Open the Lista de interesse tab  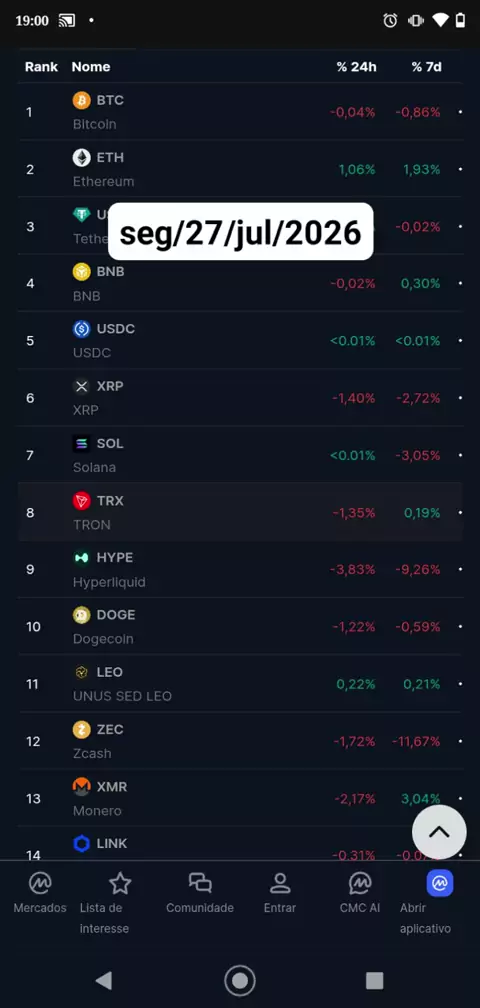pyautogui.click(x=104, y=903)
